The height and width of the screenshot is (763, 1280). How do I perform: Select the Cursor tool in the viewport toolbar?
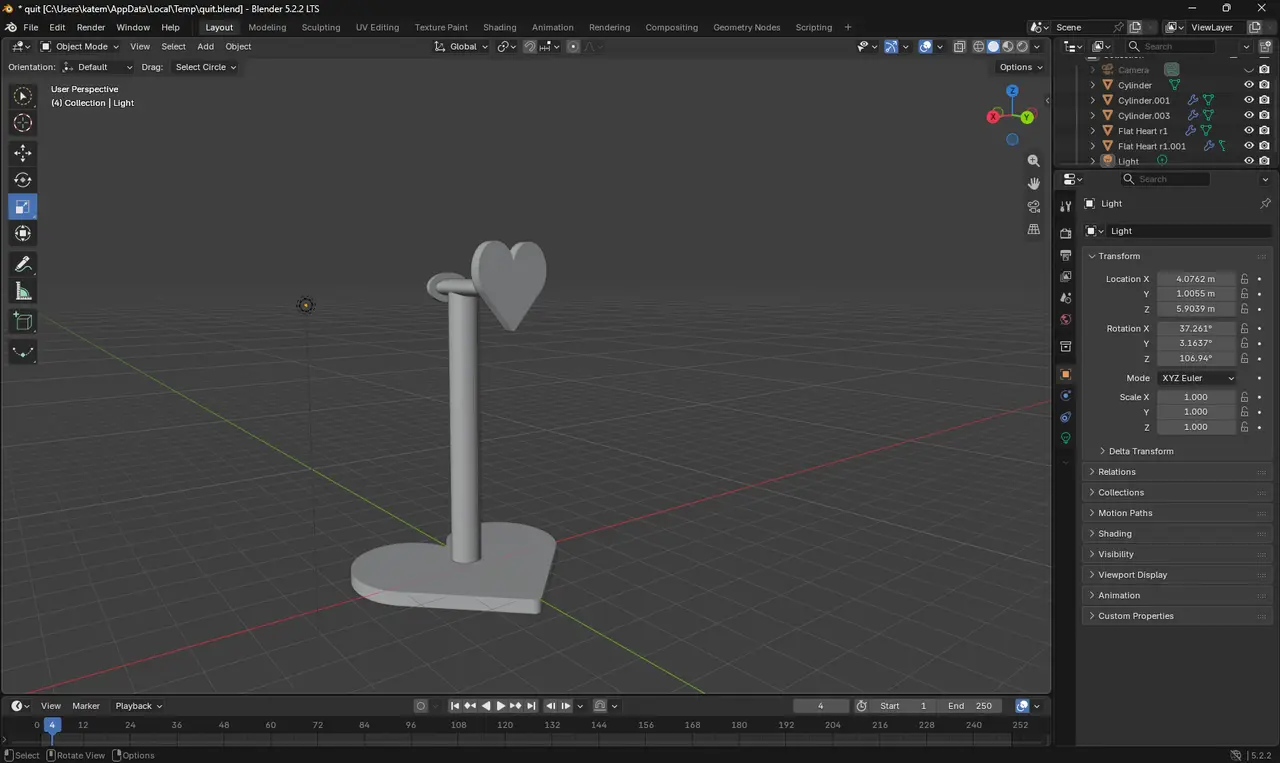[x=23, y=123]
